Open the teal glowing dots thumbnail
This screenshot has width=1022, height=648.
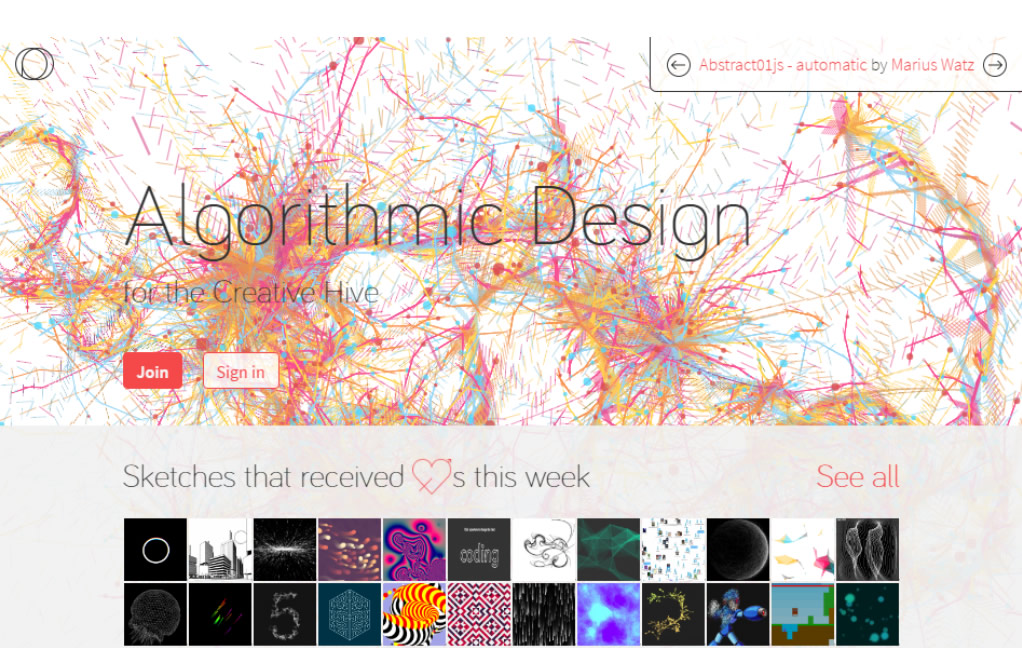(868, 614)
